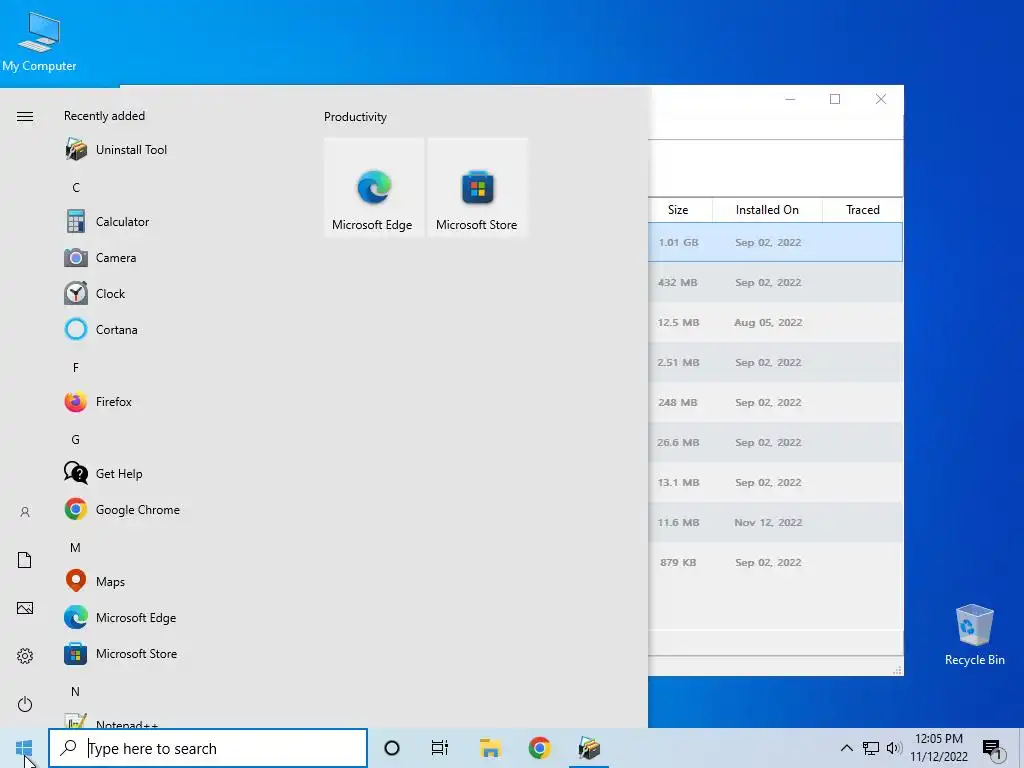1024x768 pixels.
Task: Select the 12.5 MB row dated Aug 05
Action: (776, 322)
